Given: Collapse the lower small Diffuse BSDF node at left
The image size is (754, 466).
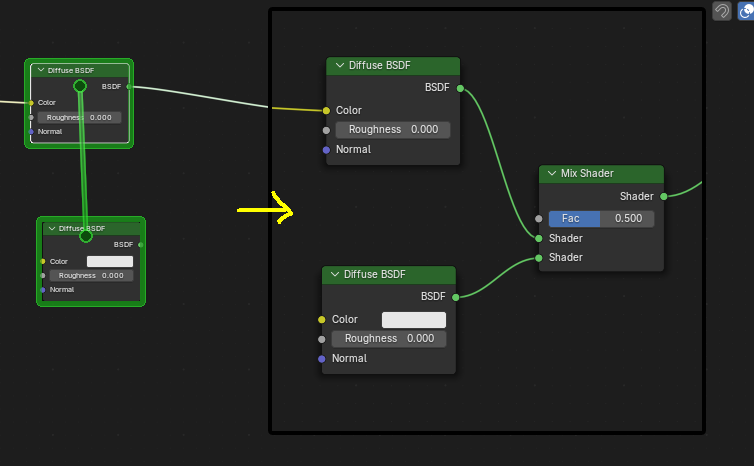Looking at the screenshot, I should click(x=52, y=228).
